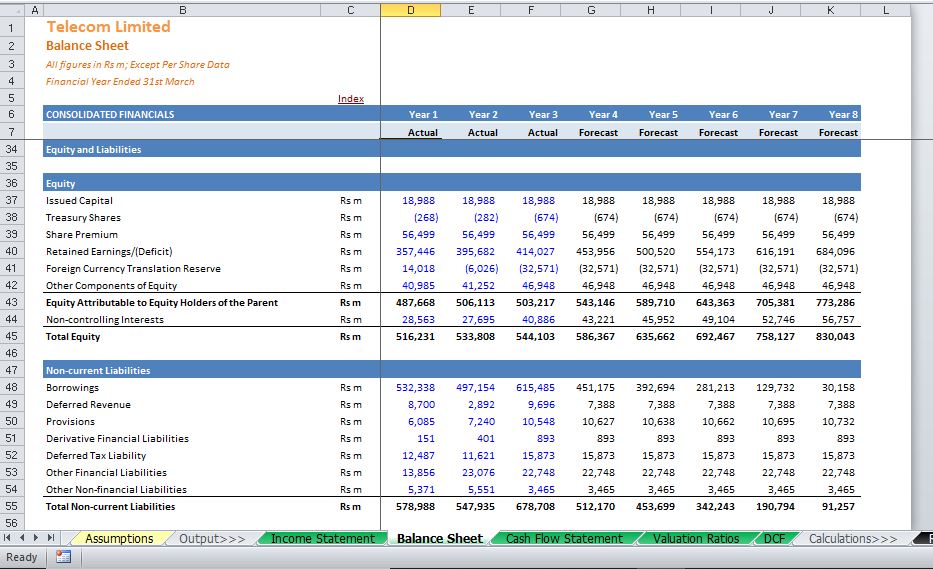
Task: Click the macro record icon in status bar
Action: click(x=63, y=557)
